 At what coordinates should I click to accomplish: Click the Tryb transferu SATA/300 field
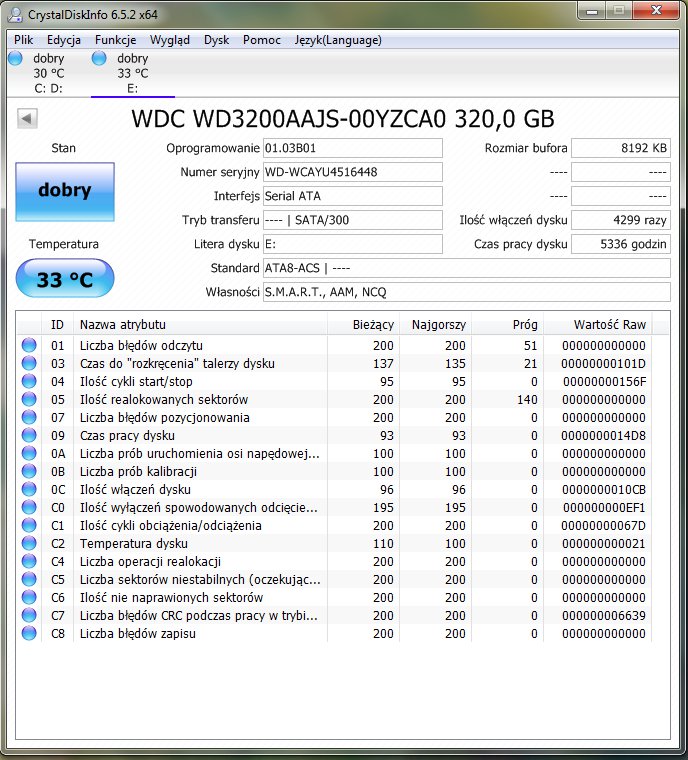point(352,220)
